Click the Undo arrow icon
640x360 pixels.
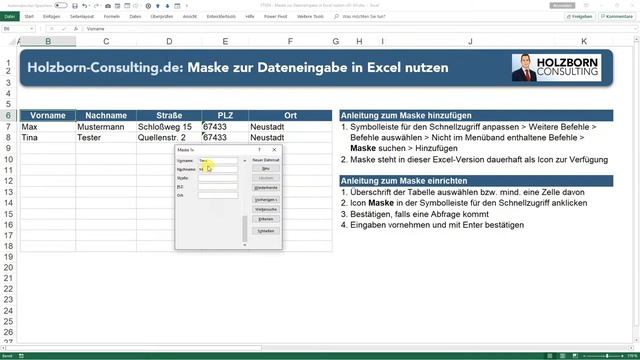pyautogui.click(x=84, y=6)
